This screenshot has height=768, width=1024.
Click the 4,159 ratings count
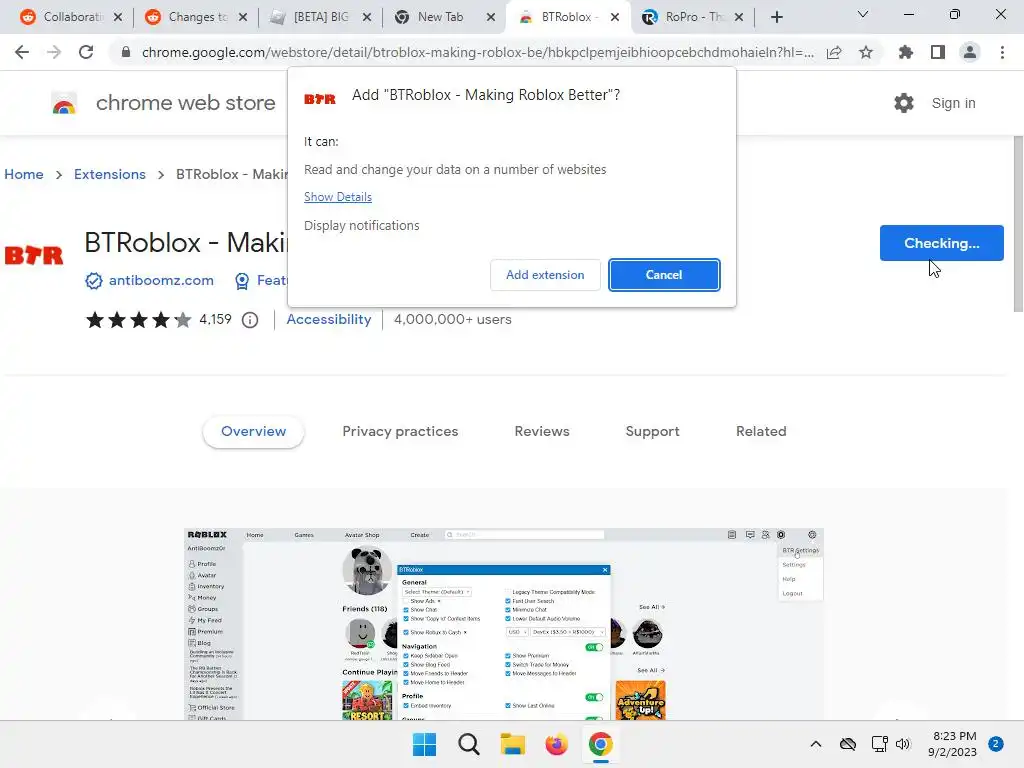click(x=216, y=320)
